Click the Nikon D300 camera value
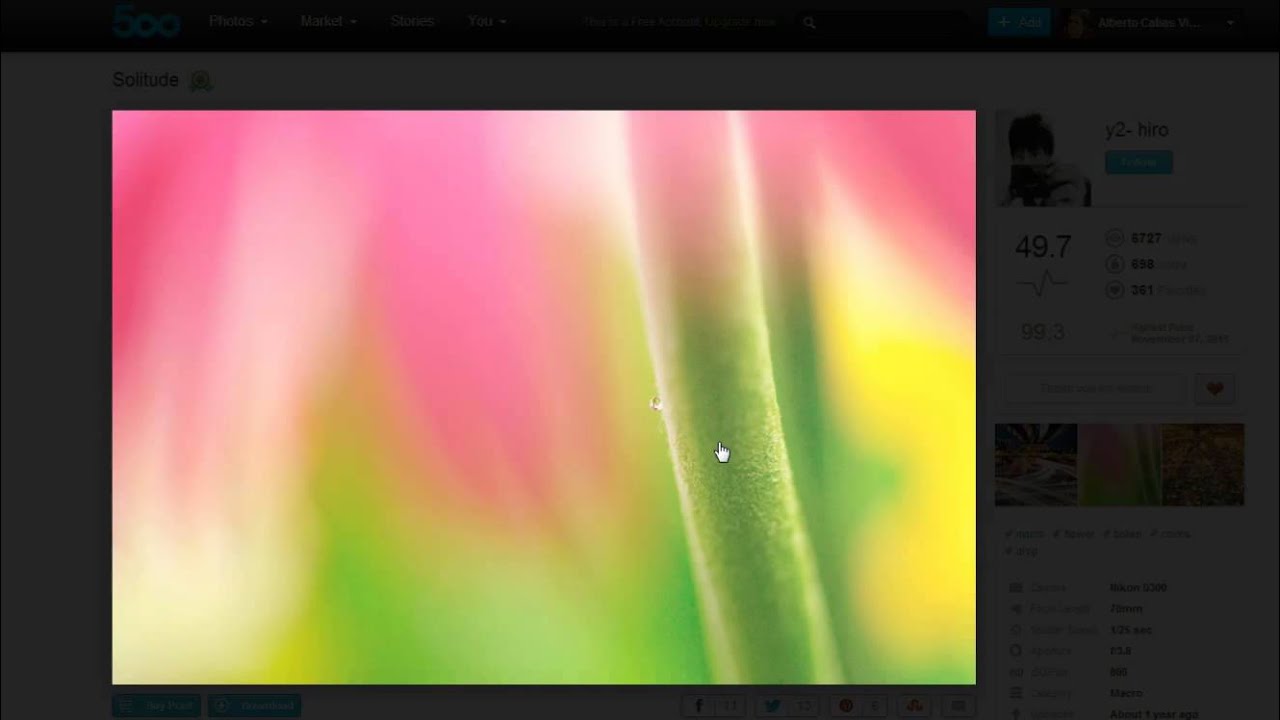 pos(1138,588)
